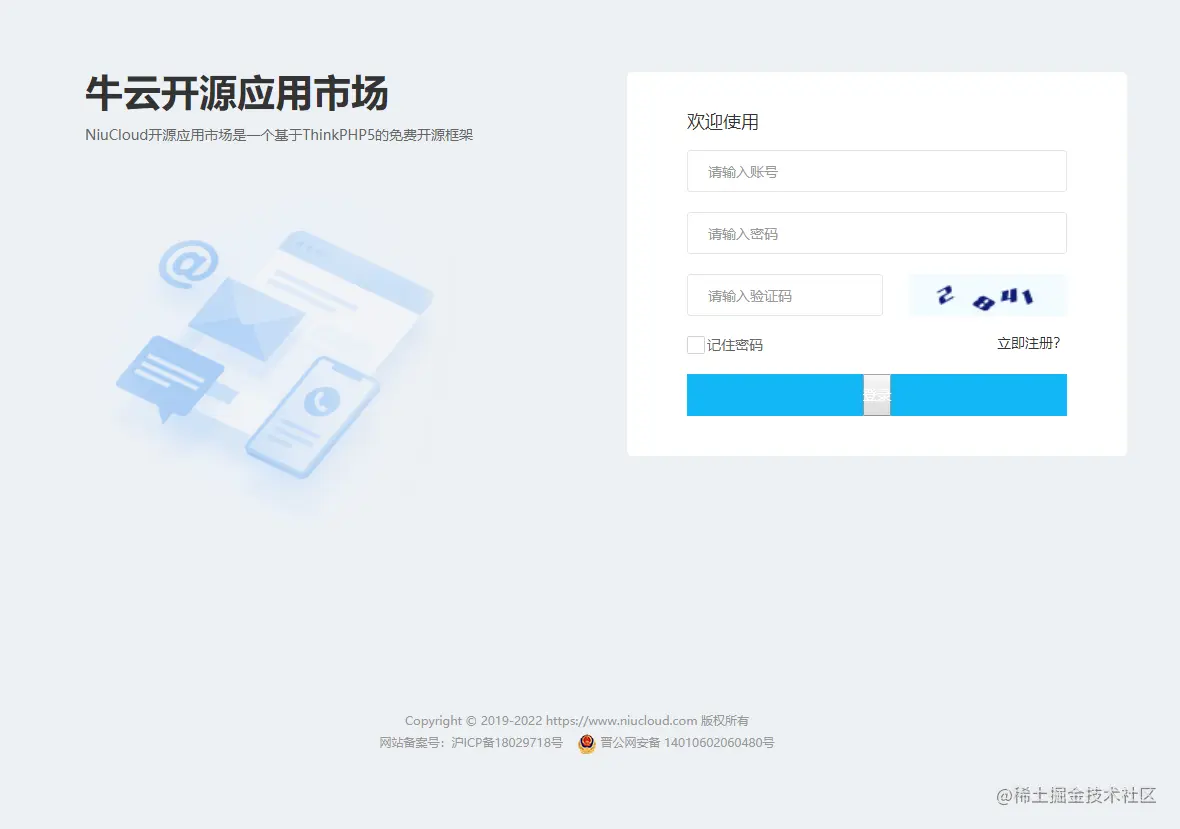Click the police badge icon beside 晋公网安备
Image resolution: width=1180 pixels, height=829 pixels.
(x=586, y=743)
